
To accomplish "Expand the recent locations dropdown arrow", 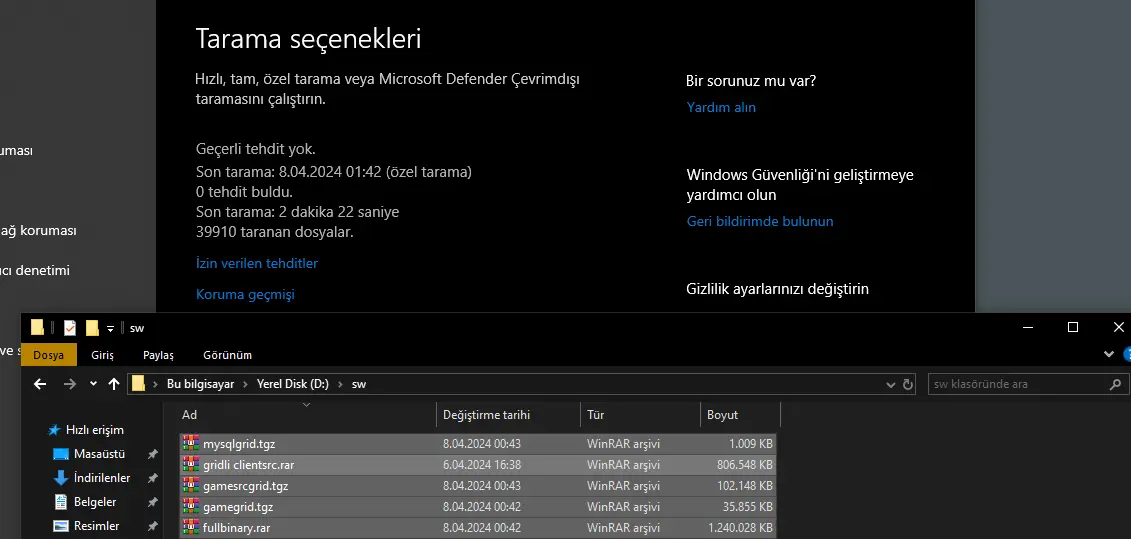I will [x=93, y=384].
